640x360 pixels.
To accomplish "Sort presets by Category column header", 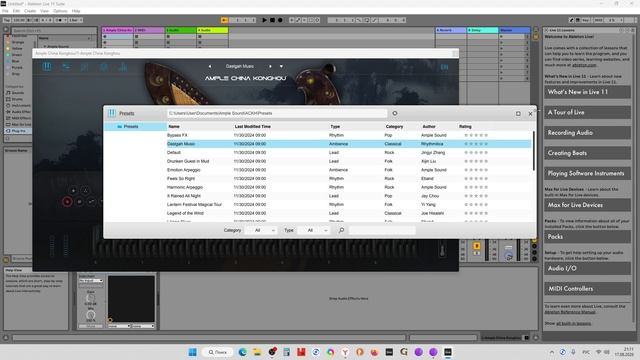I will point(394,127).
